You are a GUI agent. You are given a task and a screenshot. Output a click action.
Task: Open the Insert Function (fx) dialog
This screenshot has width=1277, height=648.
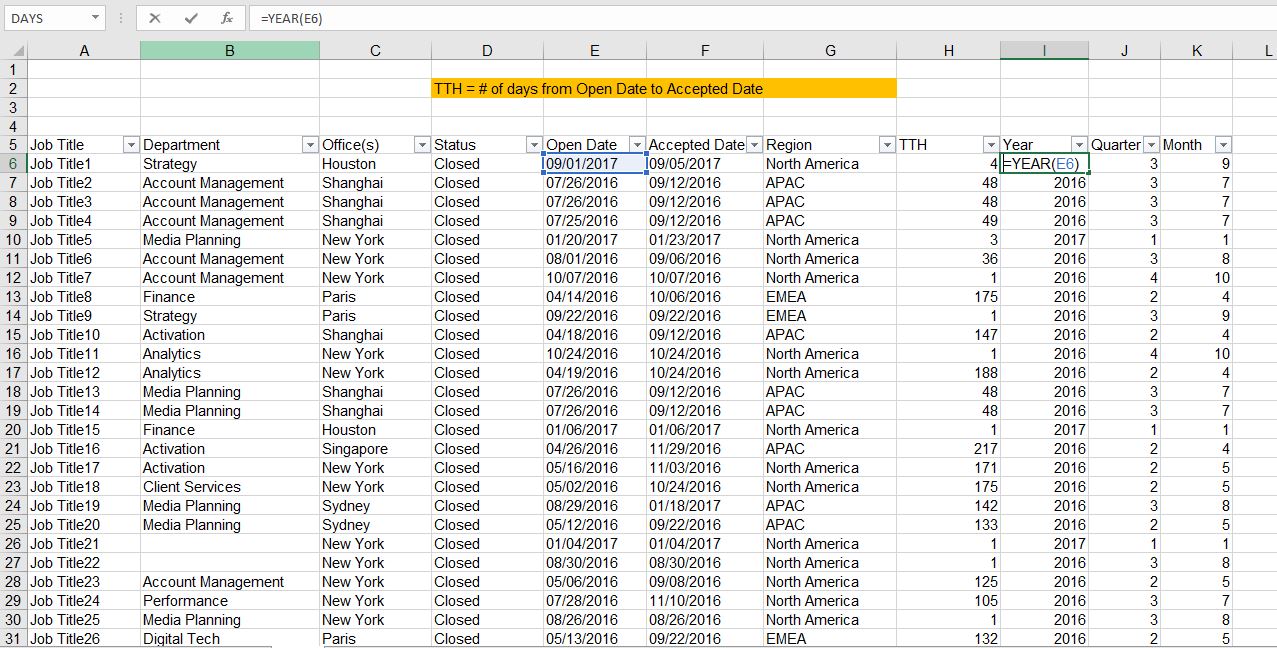coord(227,18)
